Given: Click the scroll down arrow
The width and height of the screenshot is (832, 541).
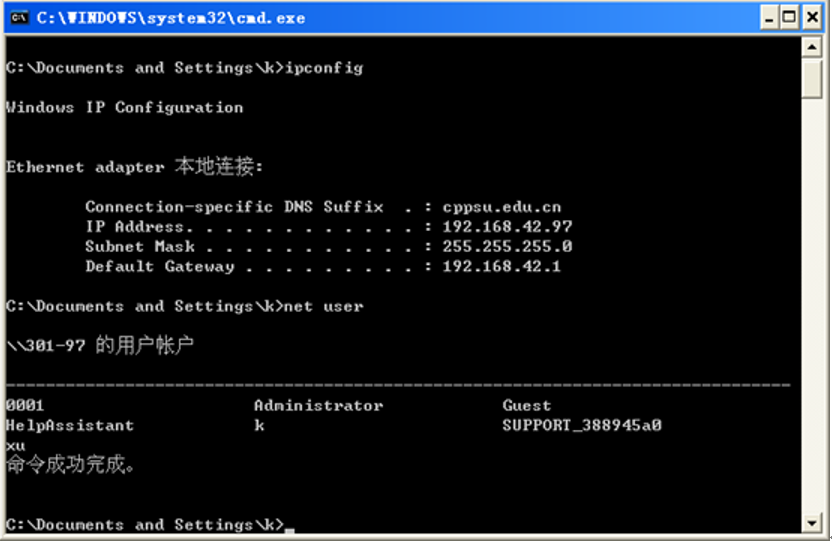Looking at the screenshot, I should pyautogui.click(x=812, y=523).
